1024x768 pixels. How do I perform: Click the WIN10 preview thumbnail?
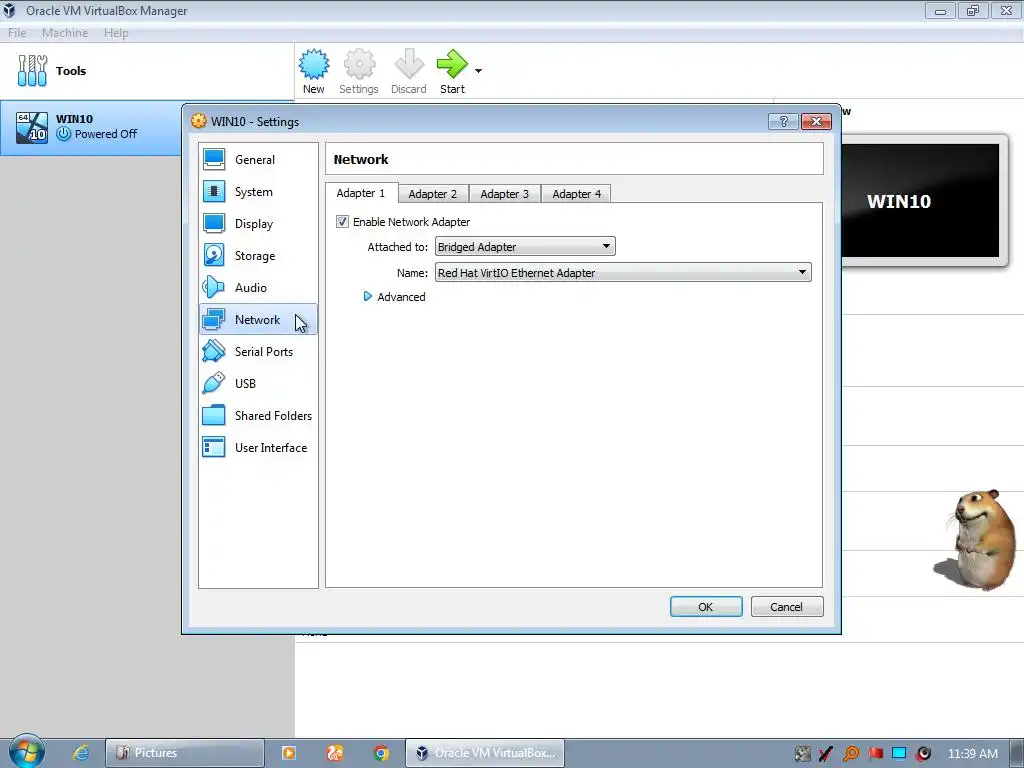[920, 200]
